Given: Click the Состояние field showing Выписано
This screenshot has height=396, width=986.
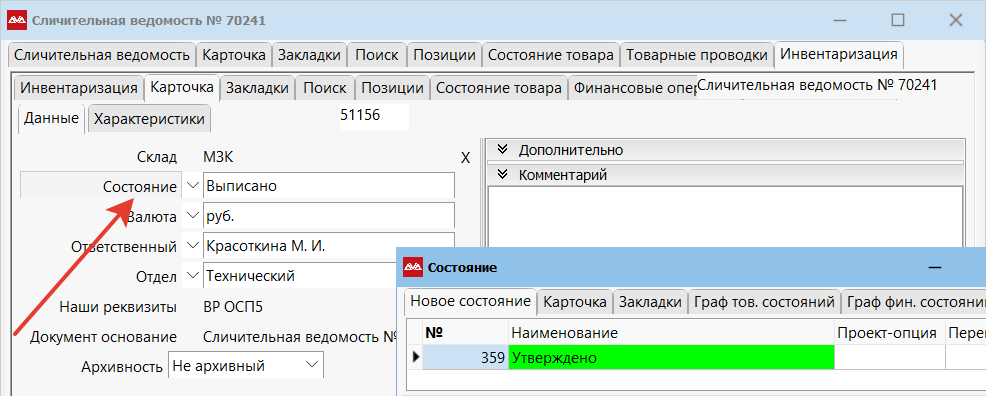Looking at the screenshot, I should 328,186.
